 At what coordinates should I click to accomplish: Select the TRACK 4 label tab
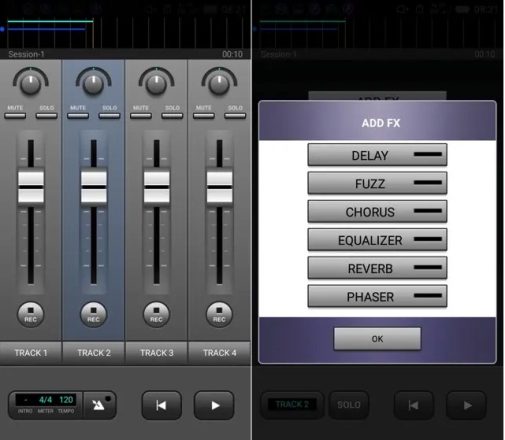pos(220,353)
